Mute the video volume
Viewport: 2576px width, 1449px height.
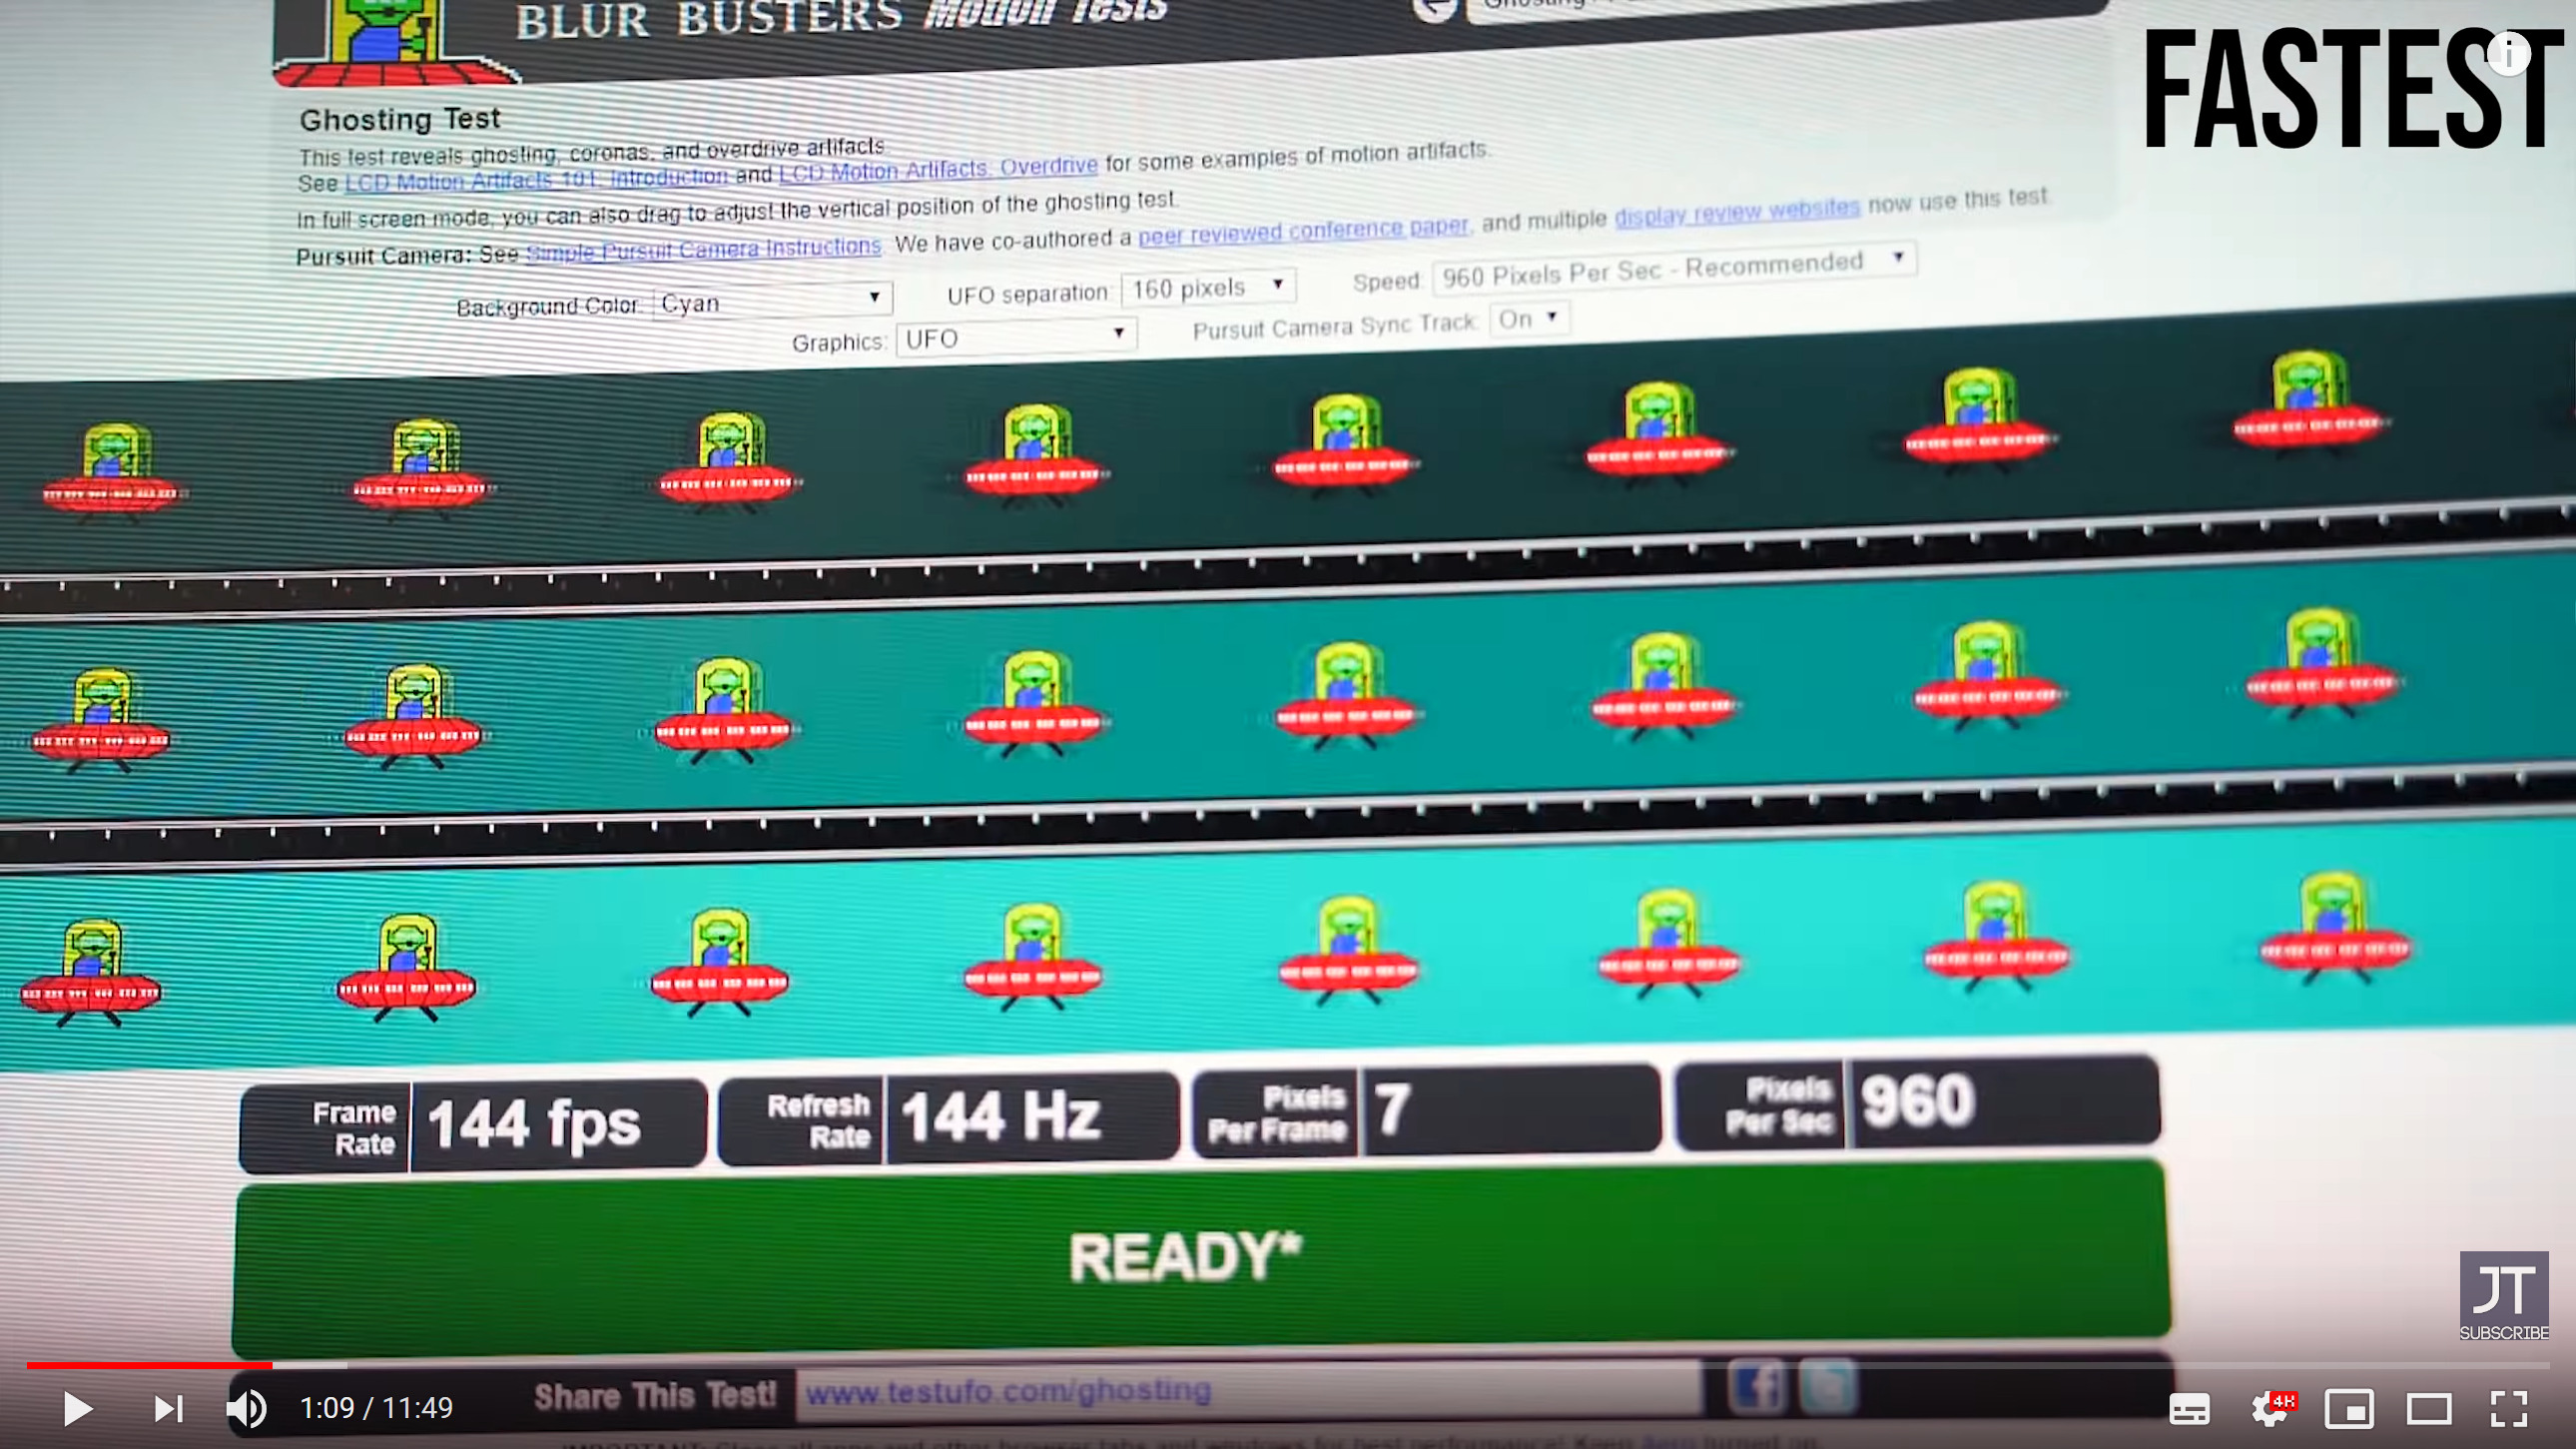(246, 1408)
